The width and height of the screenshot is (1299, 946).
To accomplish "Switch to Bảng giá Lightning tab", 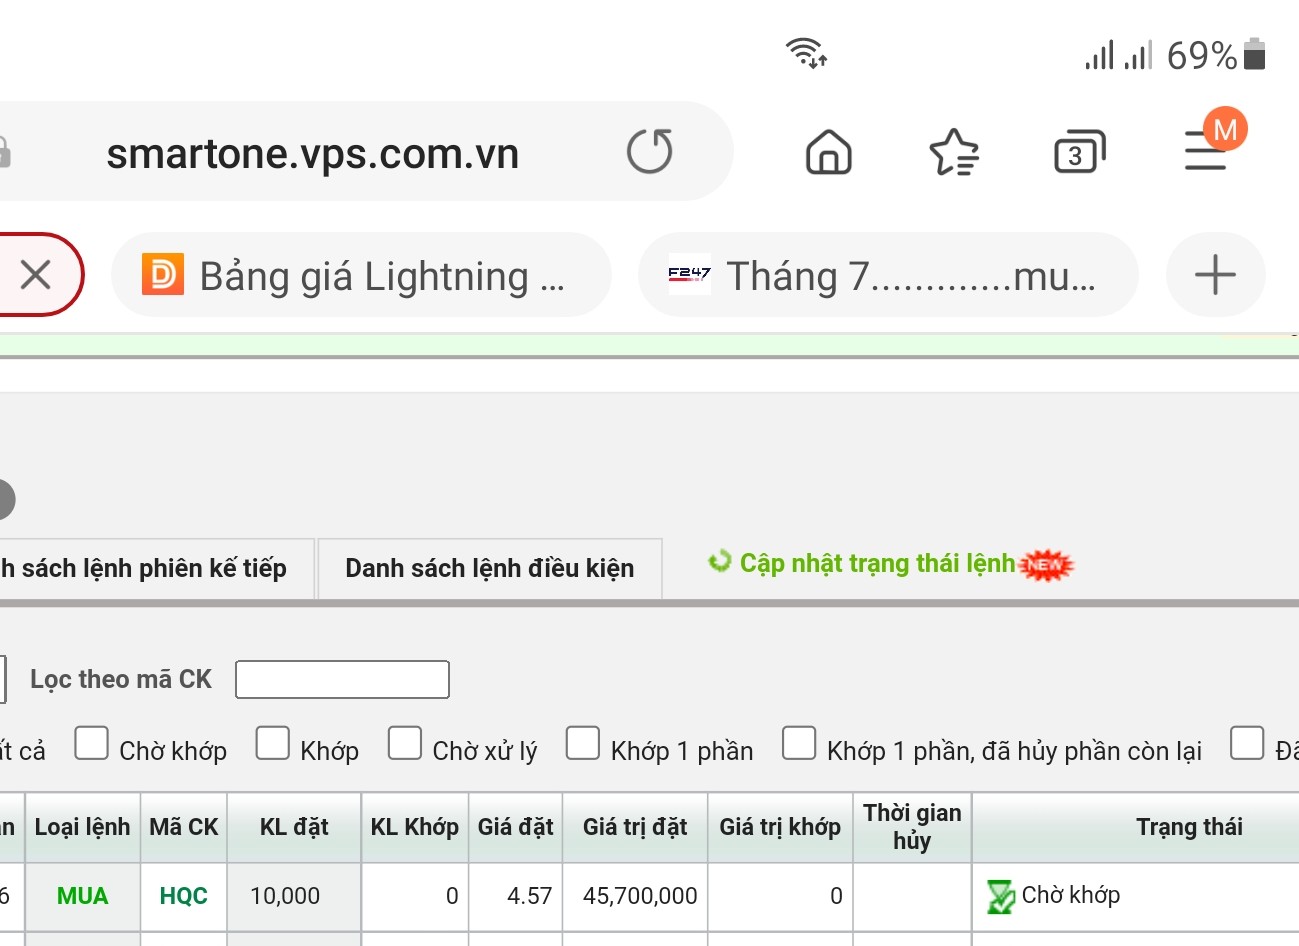I will [361, 275].
